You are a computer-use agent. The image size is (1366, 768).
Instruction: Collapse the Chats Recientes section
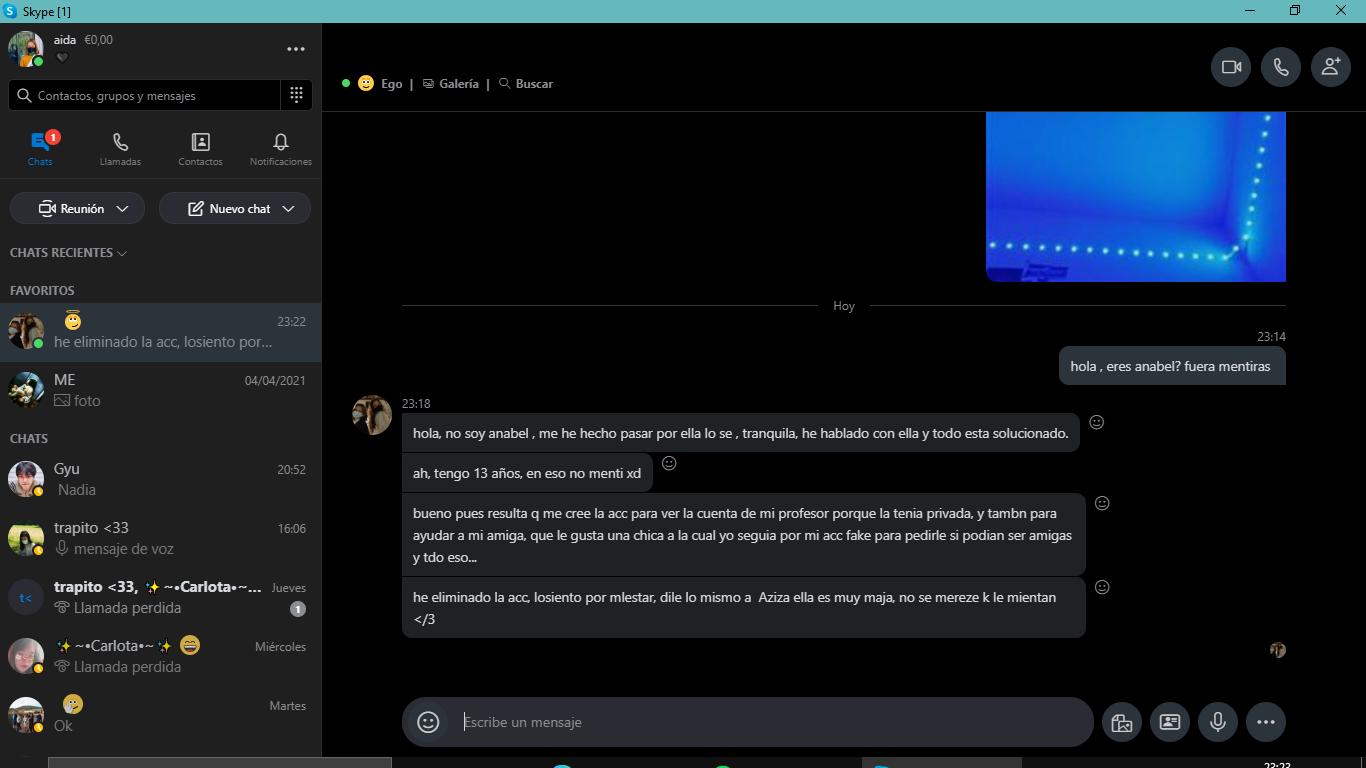69,253
